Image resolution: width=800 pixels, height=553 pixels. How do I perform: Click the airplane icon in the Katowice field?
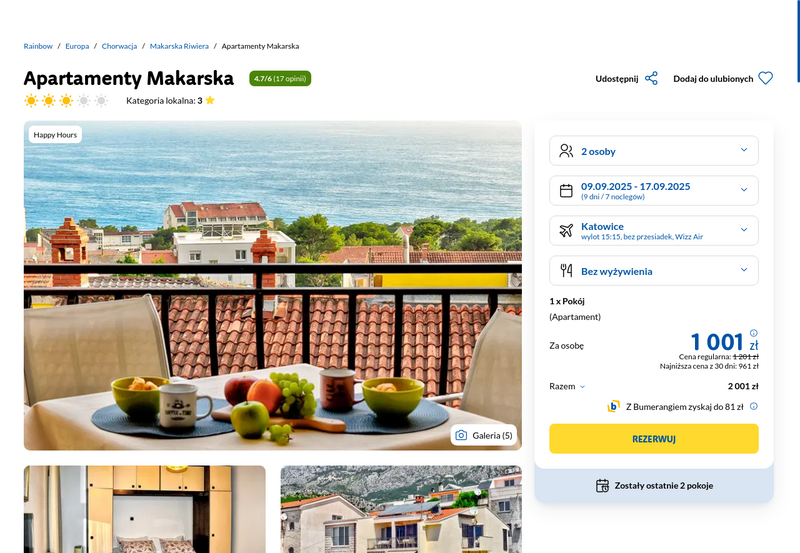(x=566, y=231)
